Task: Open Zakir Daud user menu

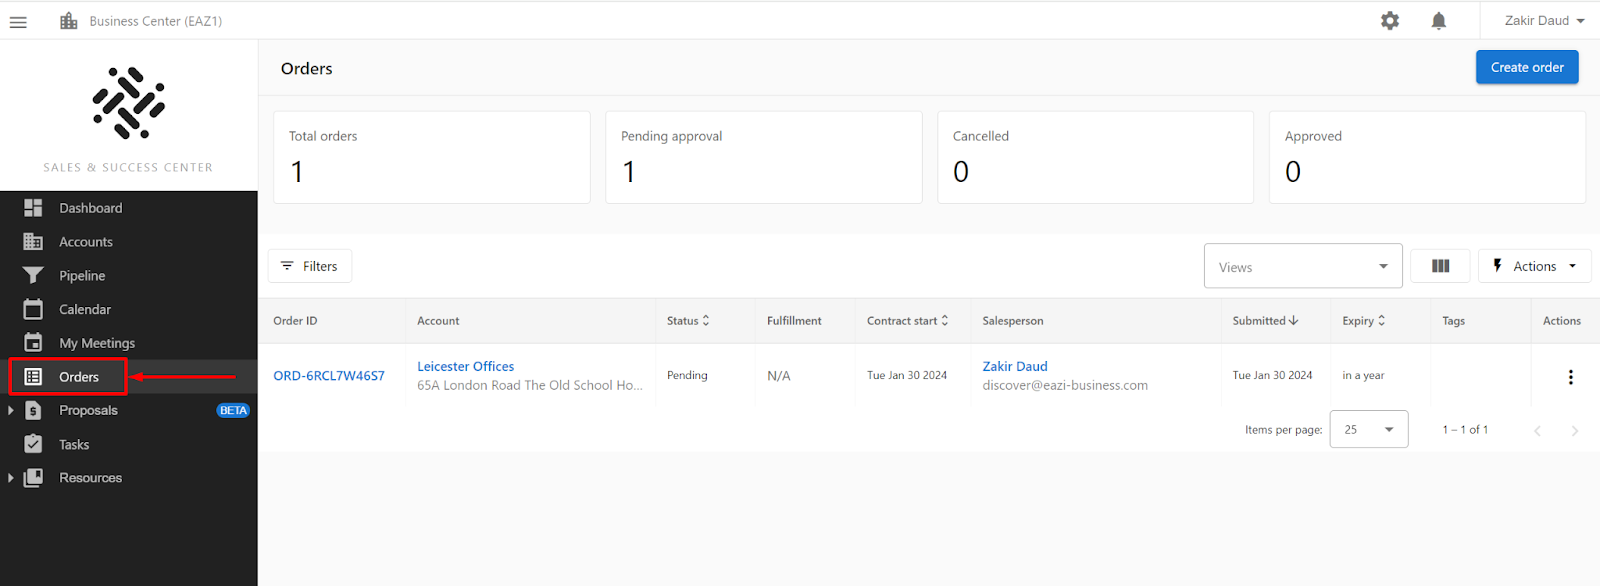Action: click(1544, 21)
